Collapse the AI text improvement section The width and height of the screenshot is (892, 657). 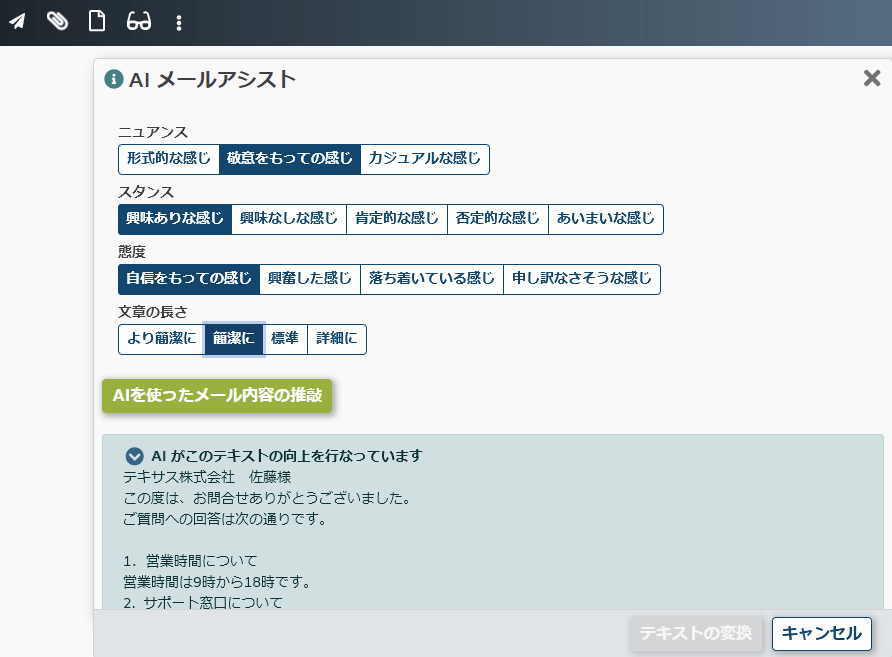[135, 456]
